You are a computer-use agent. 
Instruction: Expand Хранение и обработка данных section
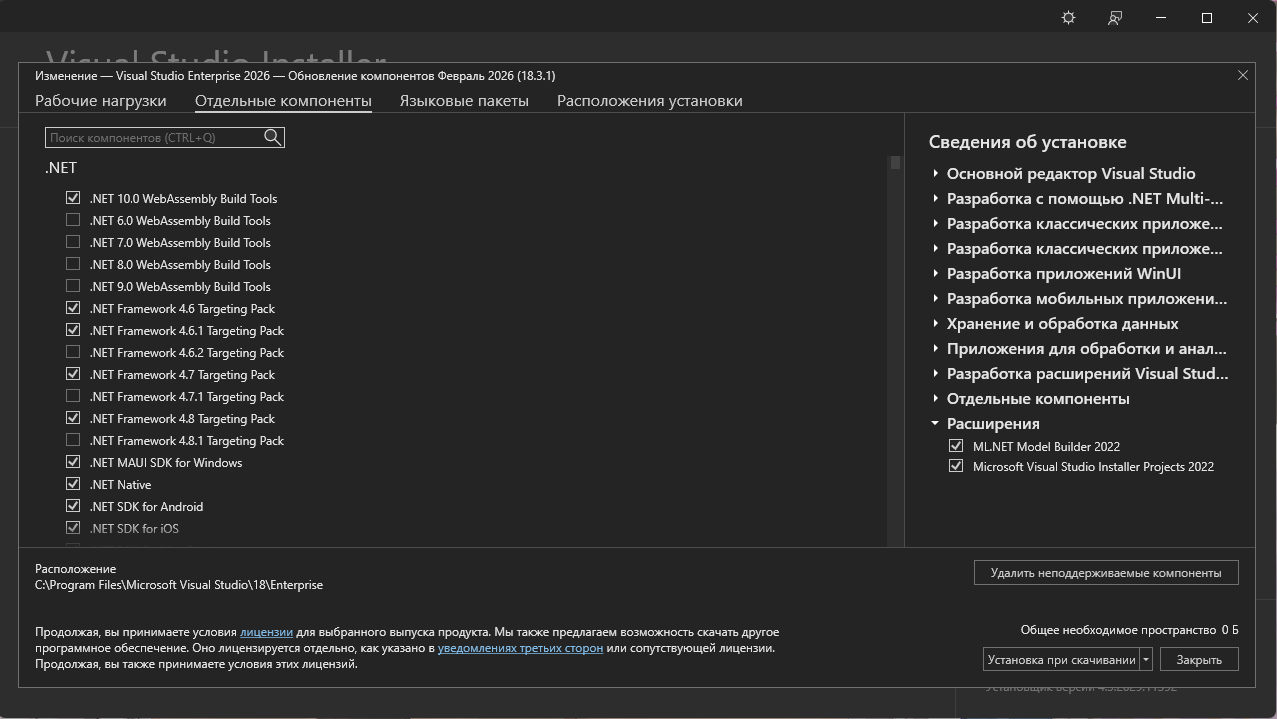(x=935, y=324)
